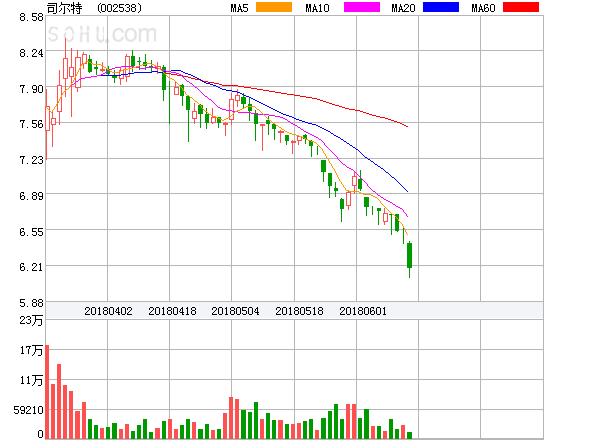
Task: Click the MA60 legend label
Action: click(483, 8)
